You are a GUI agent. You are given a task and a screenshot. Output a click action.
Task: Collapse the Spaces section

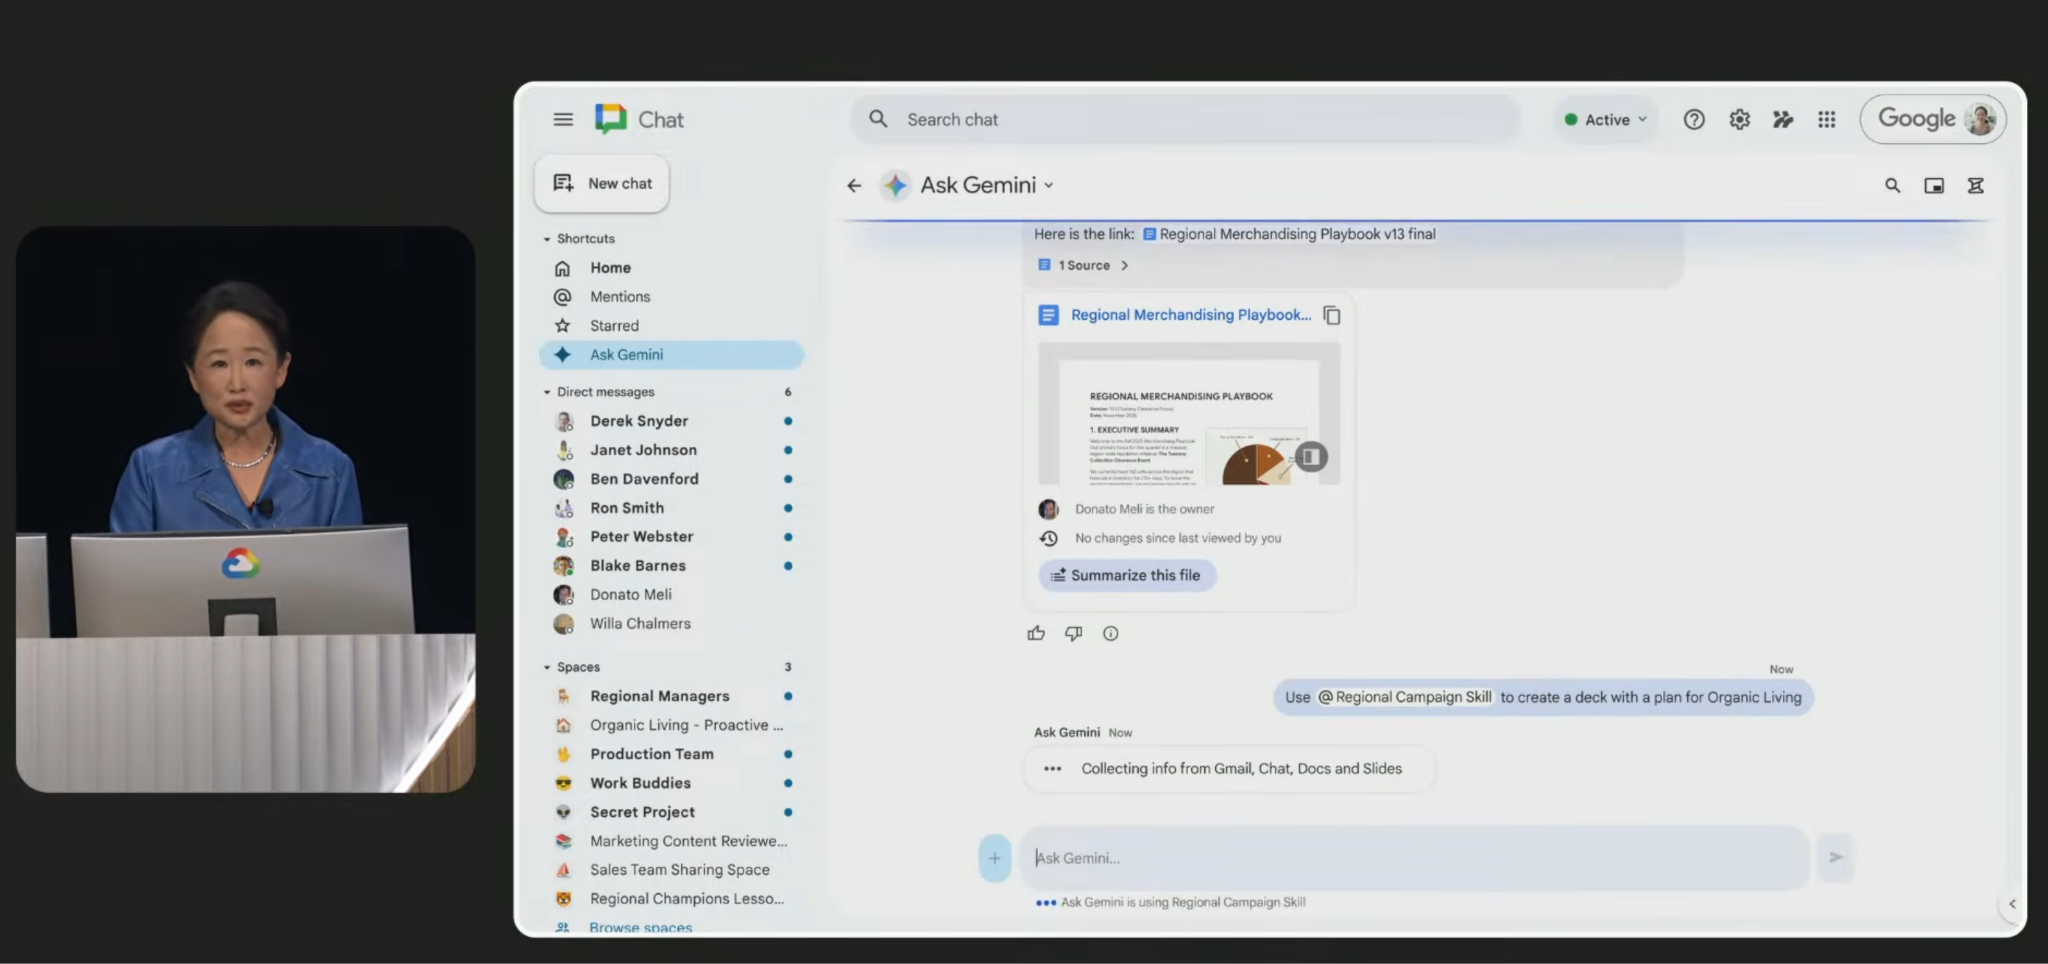tap(547, 667)
